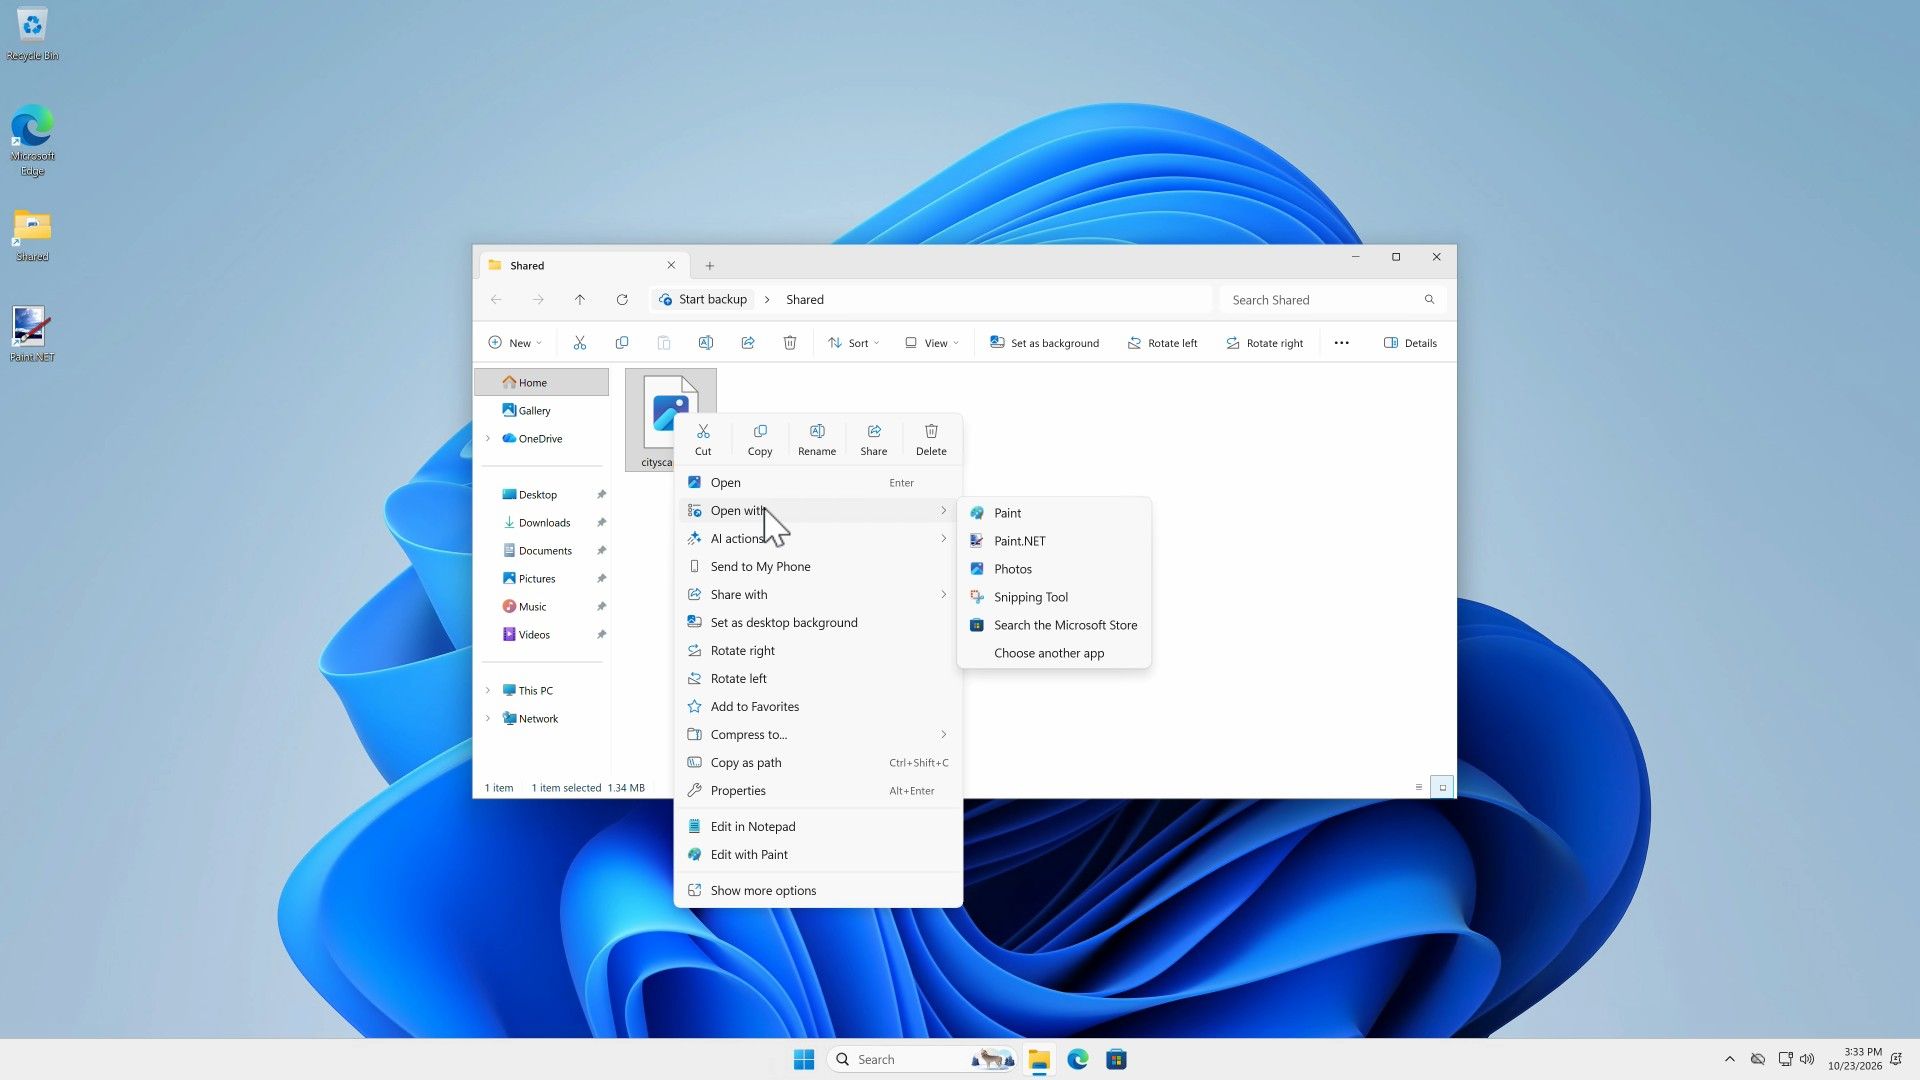1920x1080 pixels.
Task: Click the Up arrow navigation icon
Action: [x=580, y=300]
